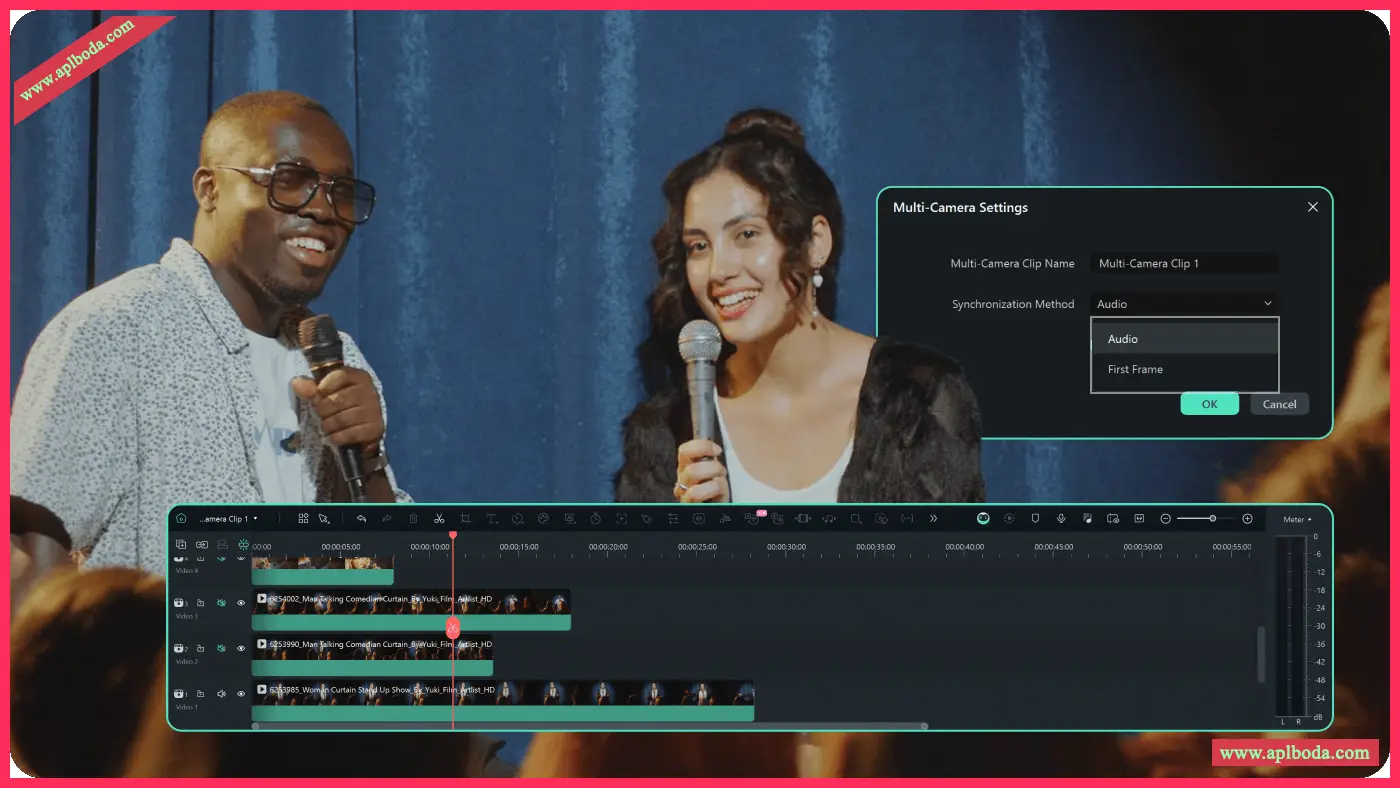Select the crop tool icon

465,519
